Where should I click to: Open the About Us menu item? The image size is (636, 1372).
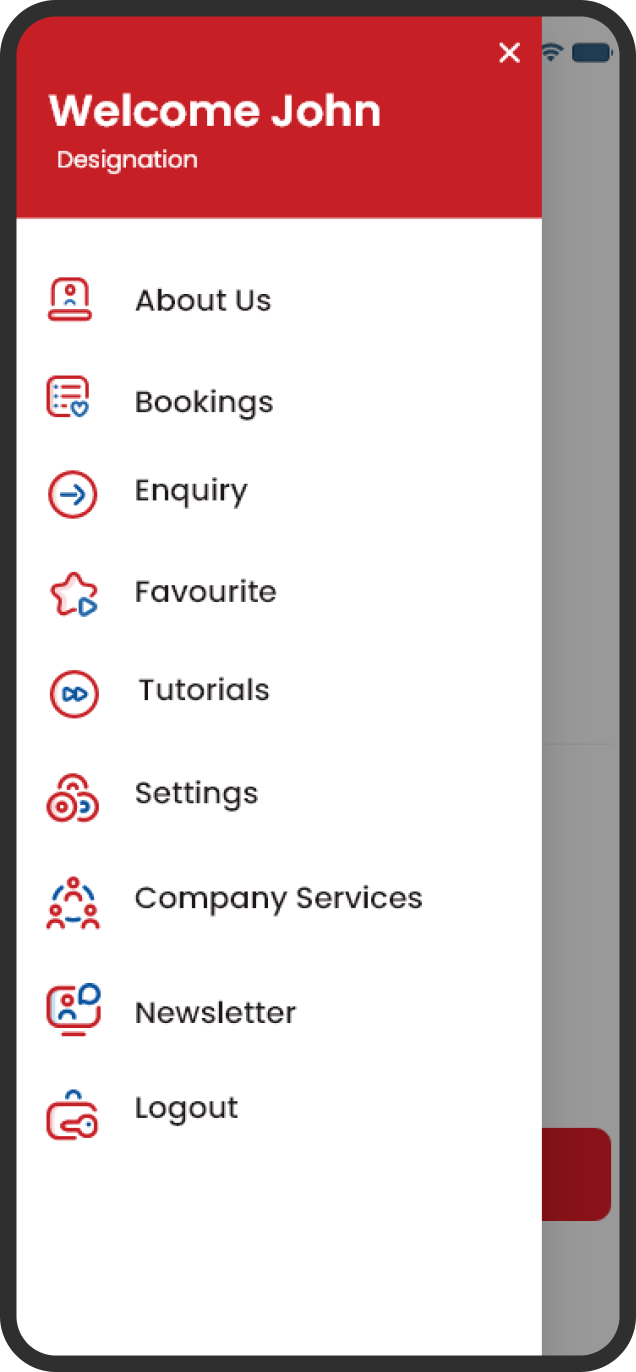[203, 300]
